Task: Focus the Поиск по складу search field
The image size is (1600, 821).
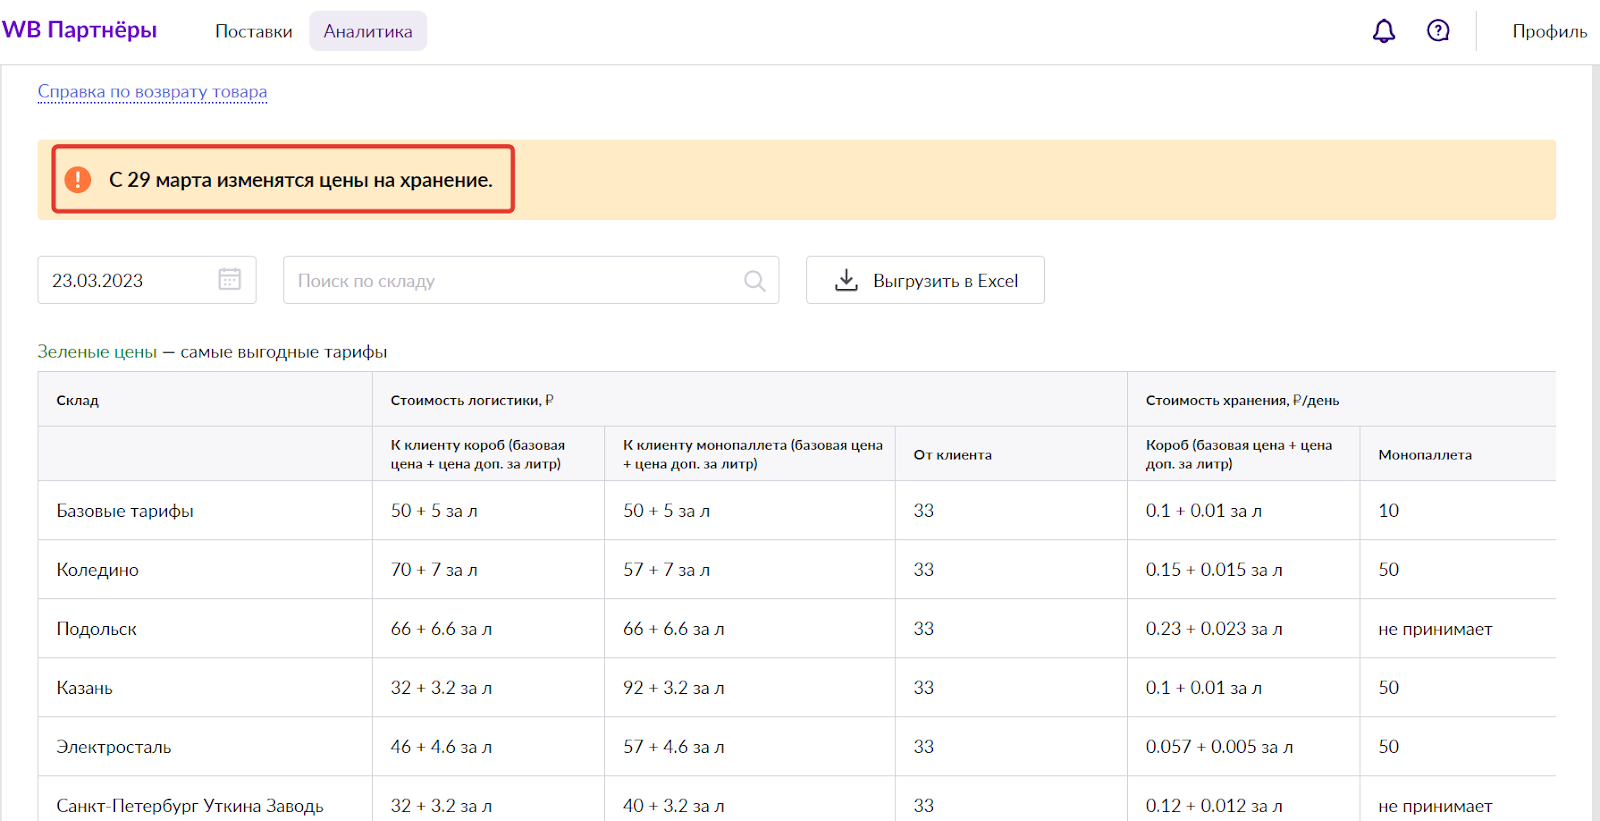Action: (531, 280)
